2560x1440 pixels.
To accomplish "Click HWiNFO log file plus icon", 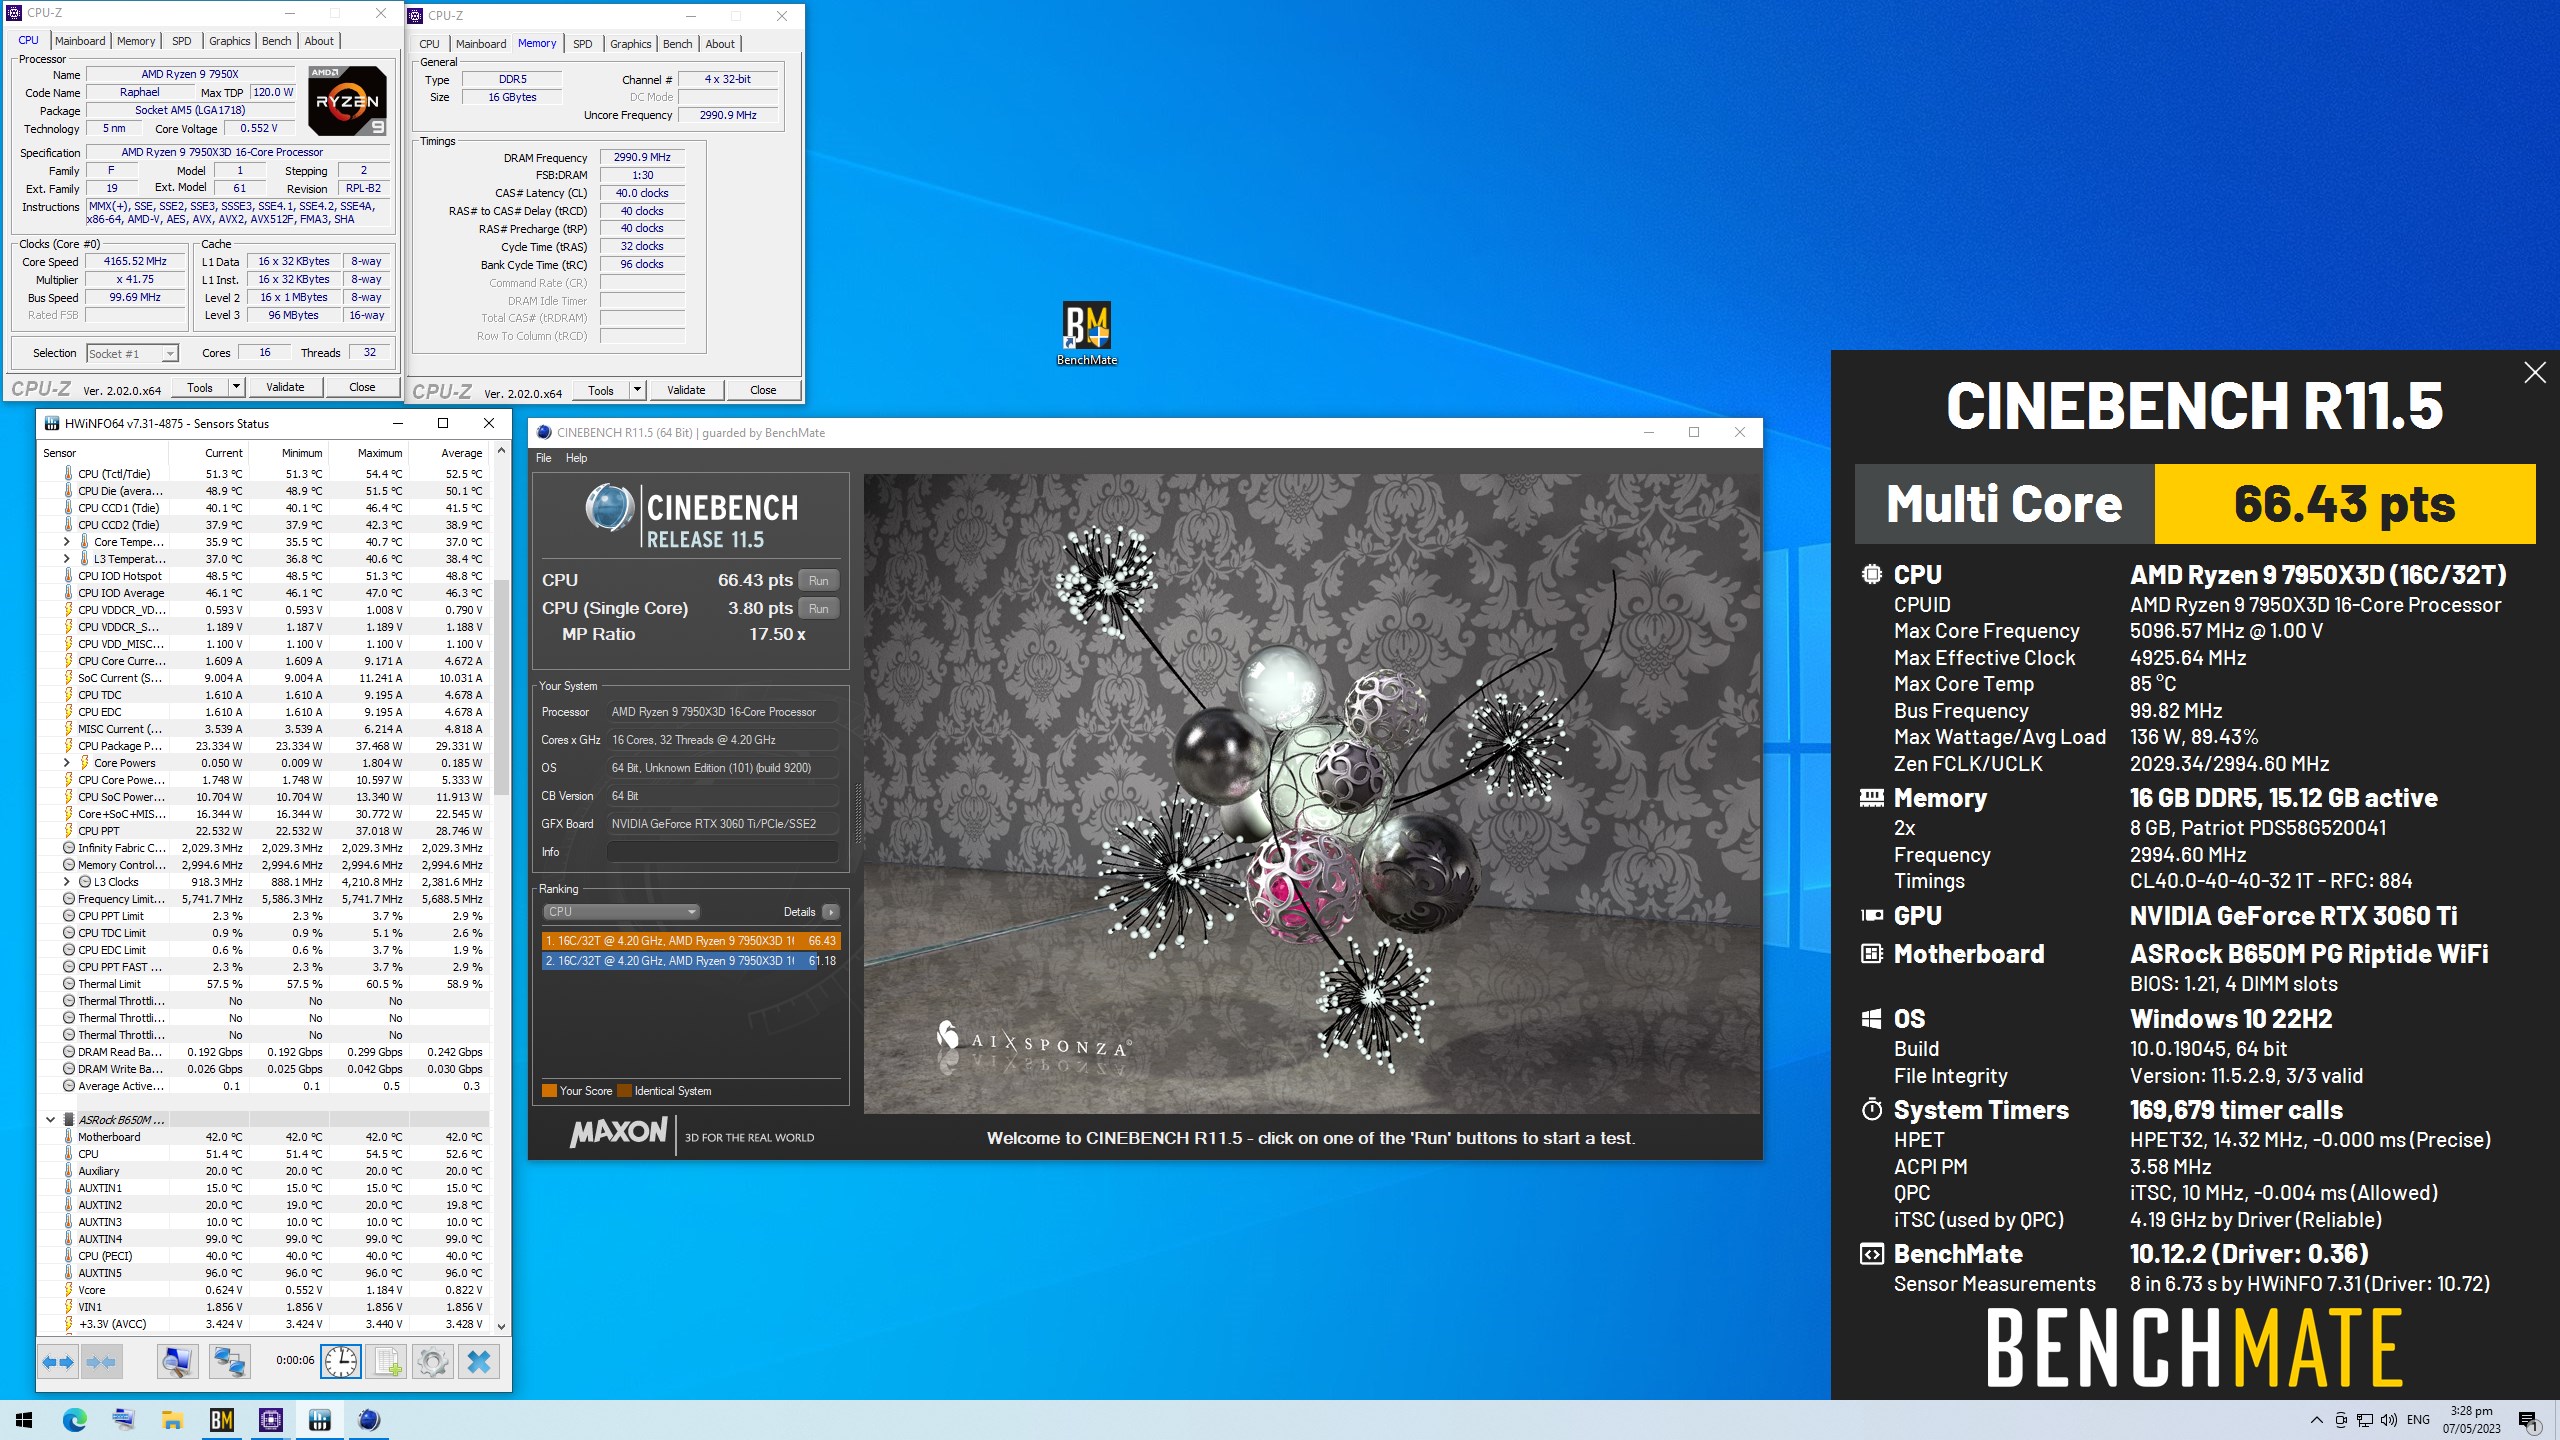I will tap(388, 1362).
